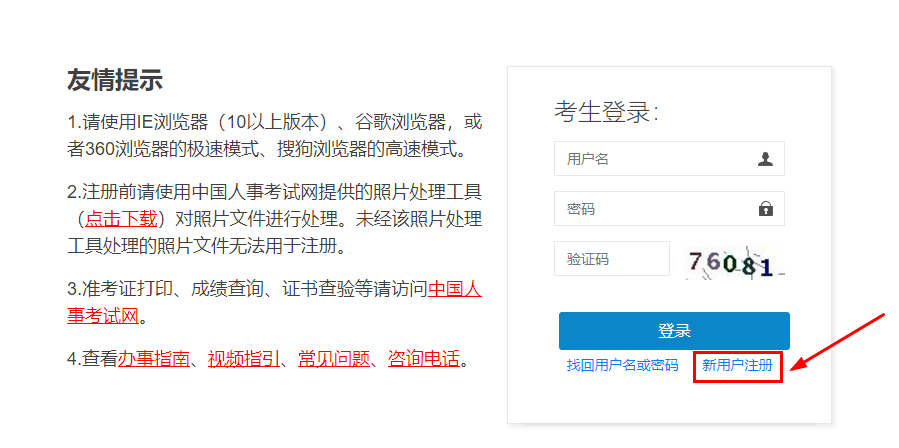Open 中国人事考试网 link

[455, 287]
